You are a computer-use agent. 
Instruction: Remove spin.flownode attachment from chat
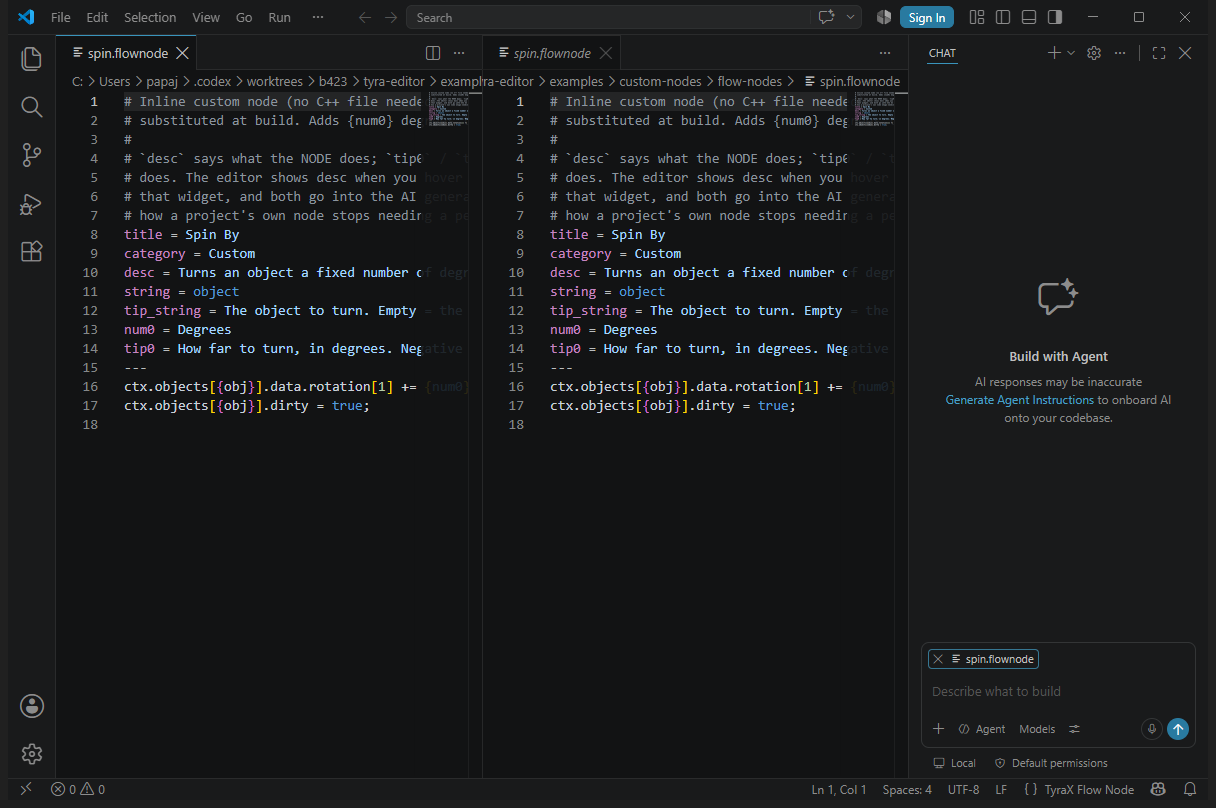tap(938, 659)
